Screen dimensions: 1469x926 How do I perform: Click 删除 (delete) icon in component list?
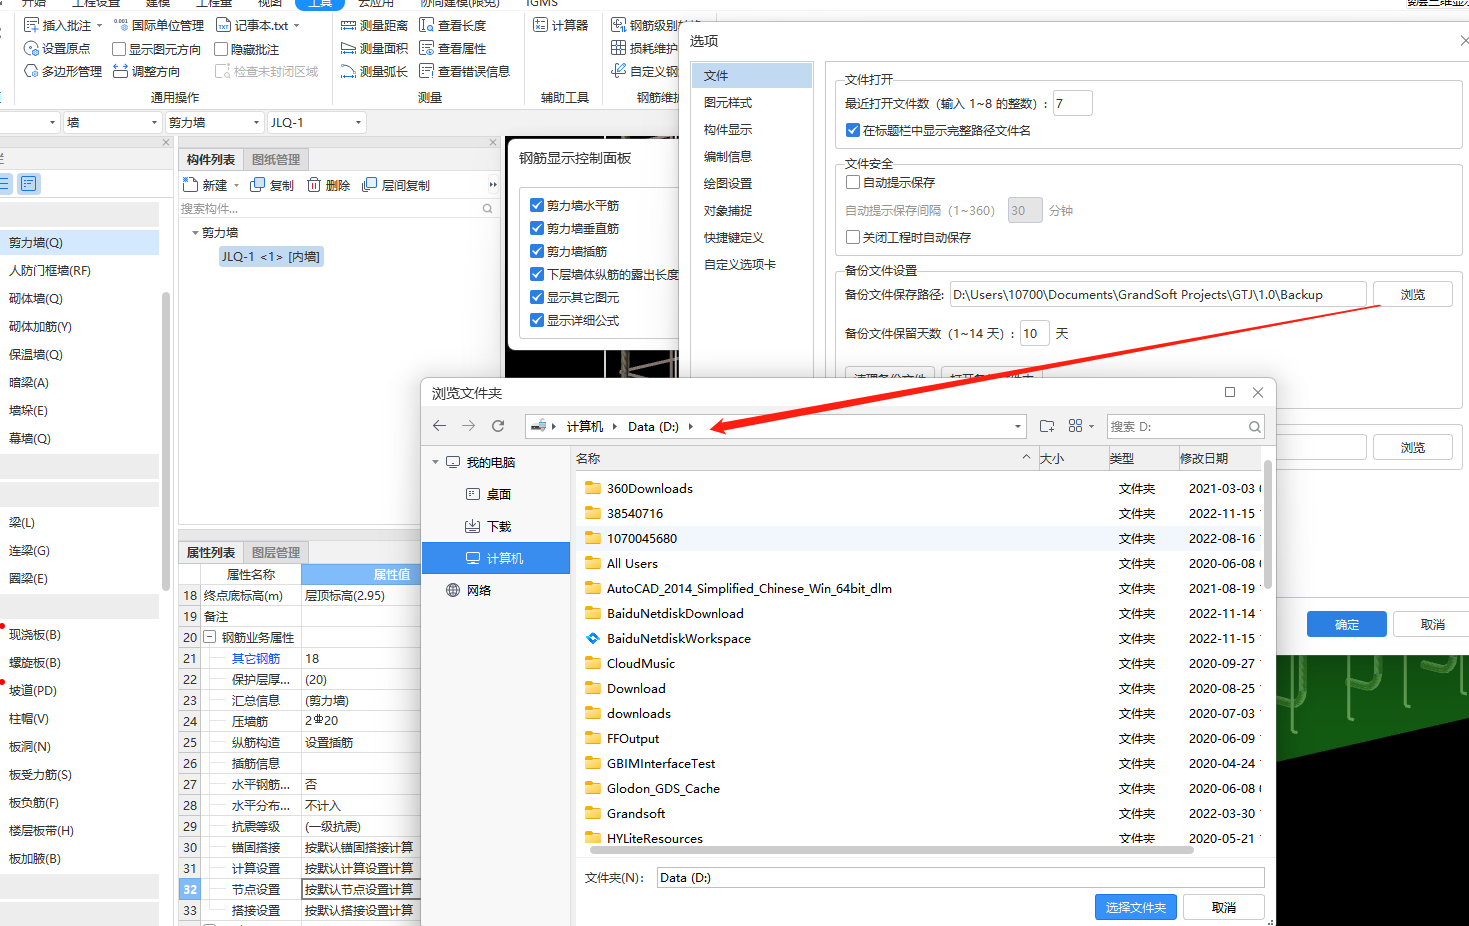314,185
